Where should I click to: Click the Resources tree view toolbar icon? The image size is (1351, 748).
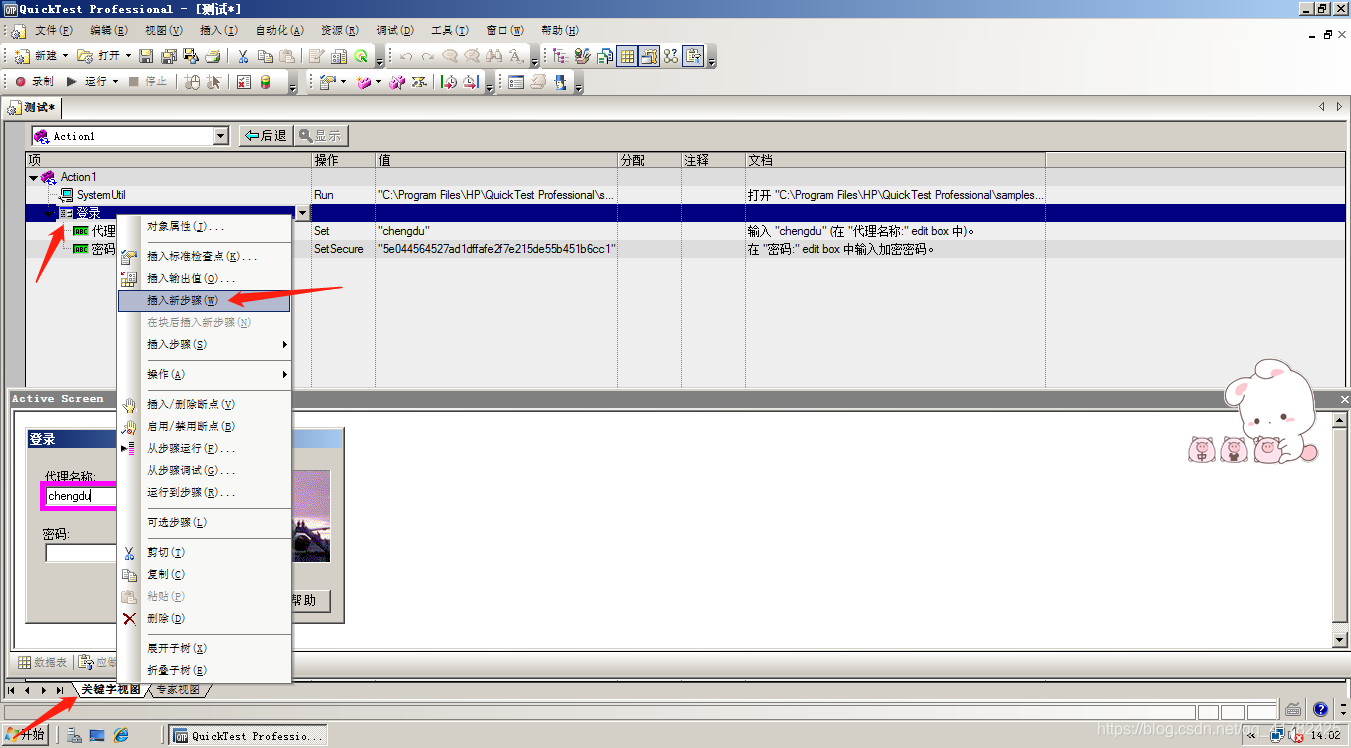coord(558,56)
